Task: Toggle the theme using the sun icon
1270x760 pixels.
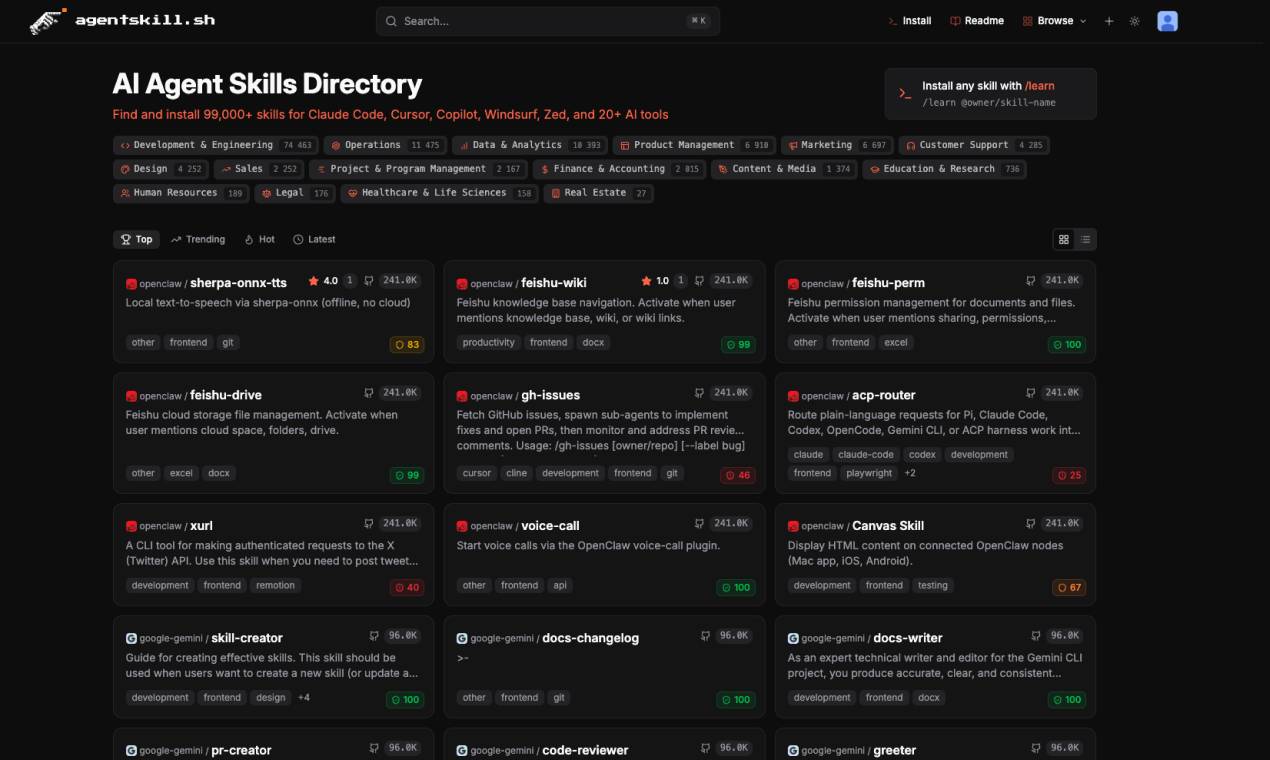Action: point(1135,20)
